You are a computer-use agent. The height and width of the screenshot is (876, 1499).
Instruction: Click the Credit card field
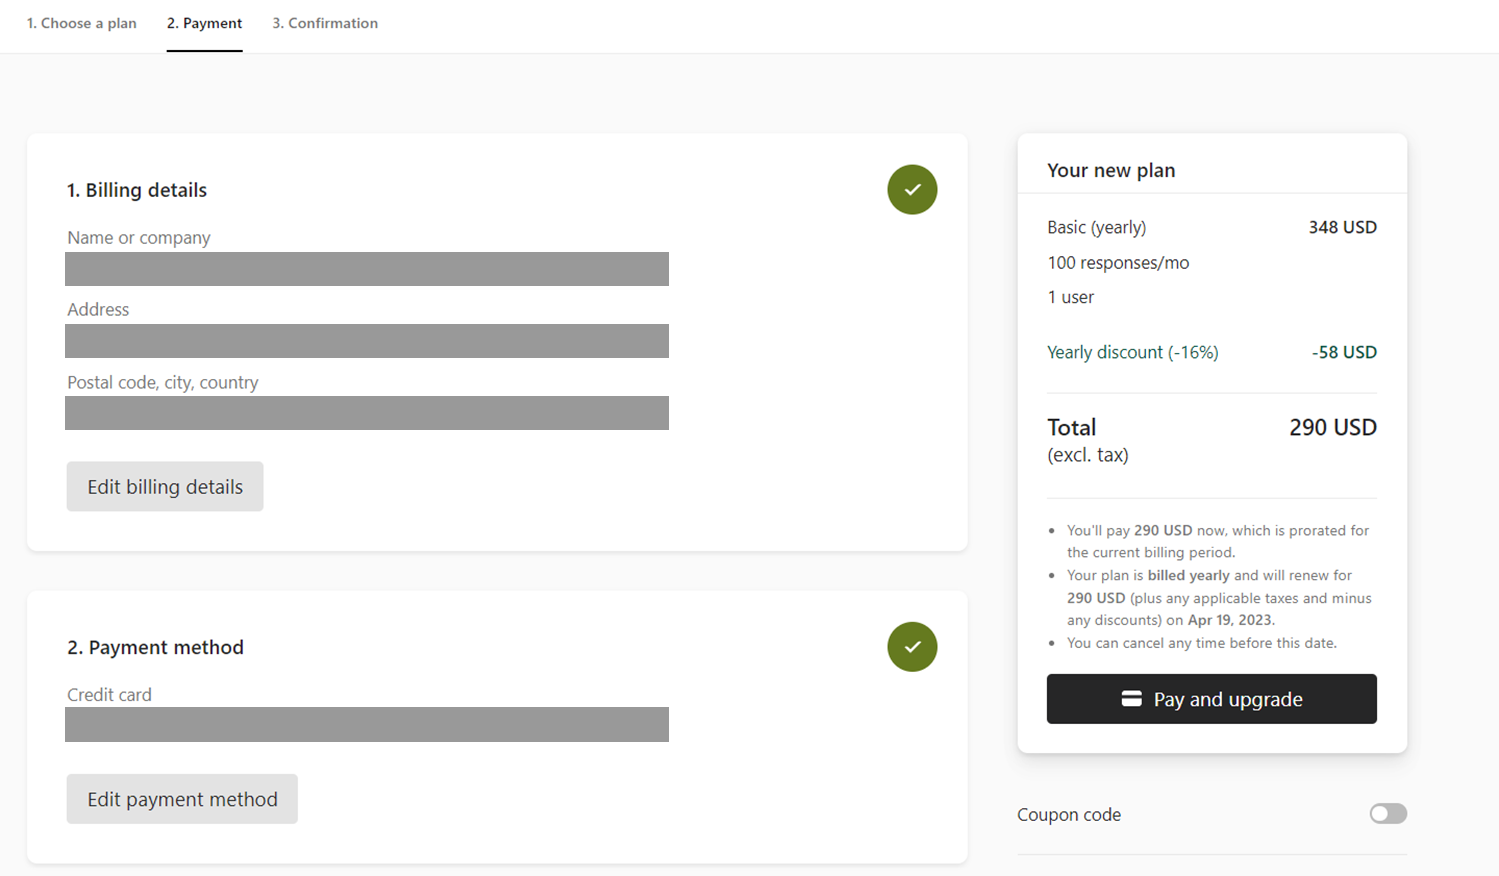pyautogui.click(x=367, y=725)
